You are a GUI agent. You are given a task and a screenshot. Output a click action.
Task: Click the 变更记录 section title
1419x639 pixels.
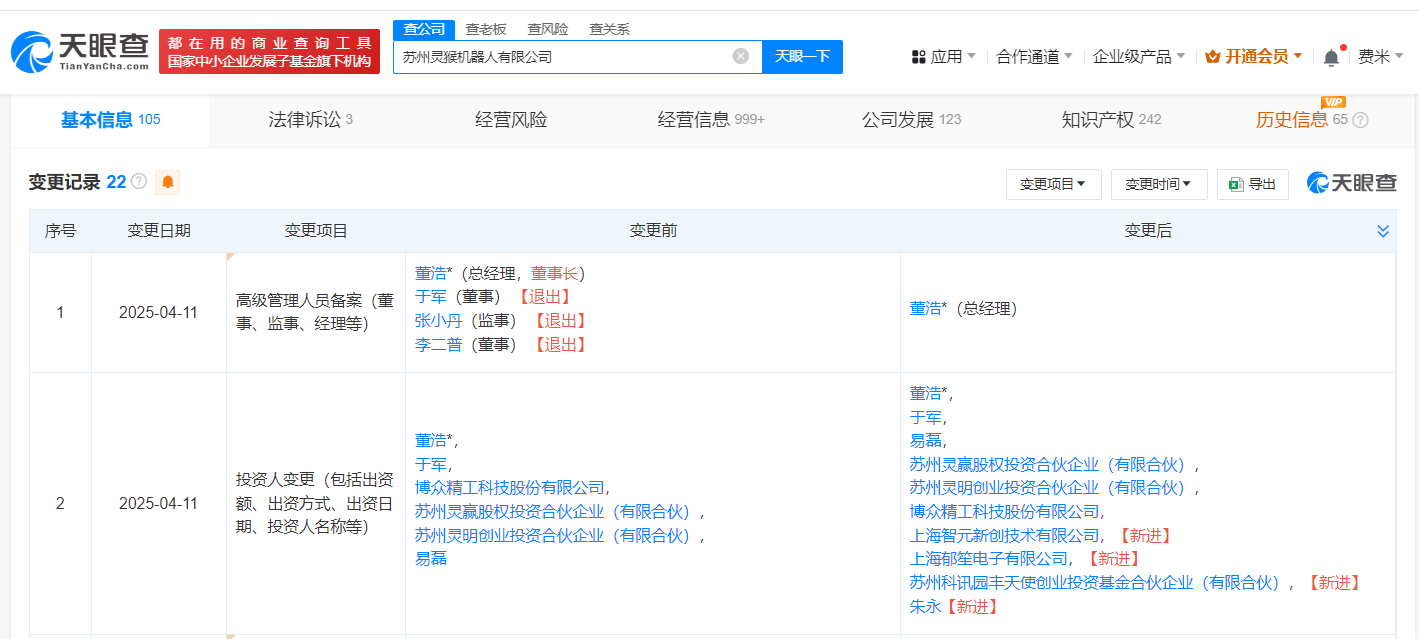[64, 182]
